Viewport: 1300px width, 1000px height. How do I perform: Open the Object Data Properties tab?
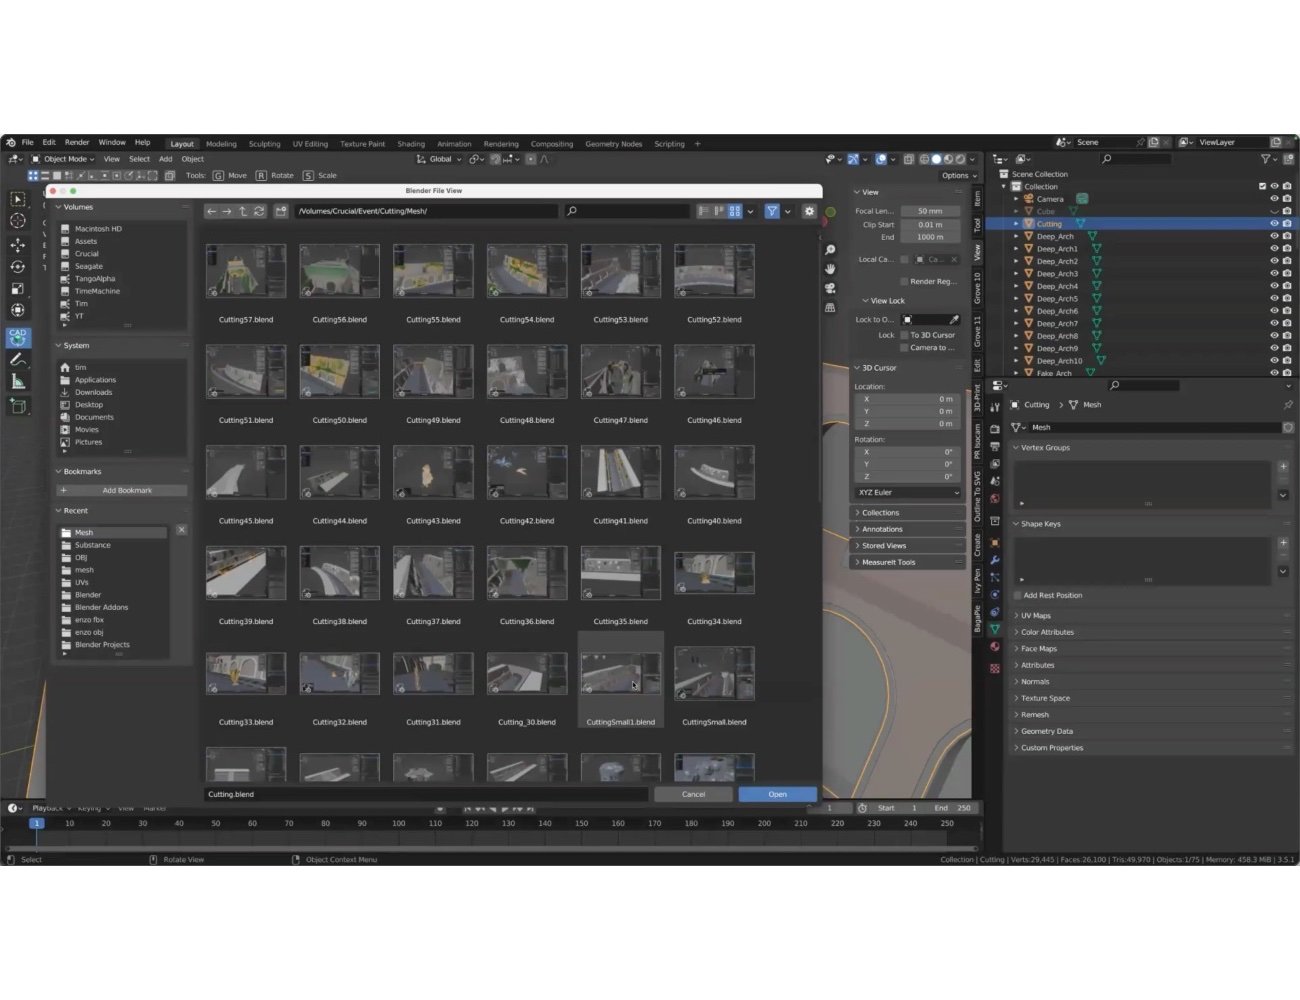995,629
